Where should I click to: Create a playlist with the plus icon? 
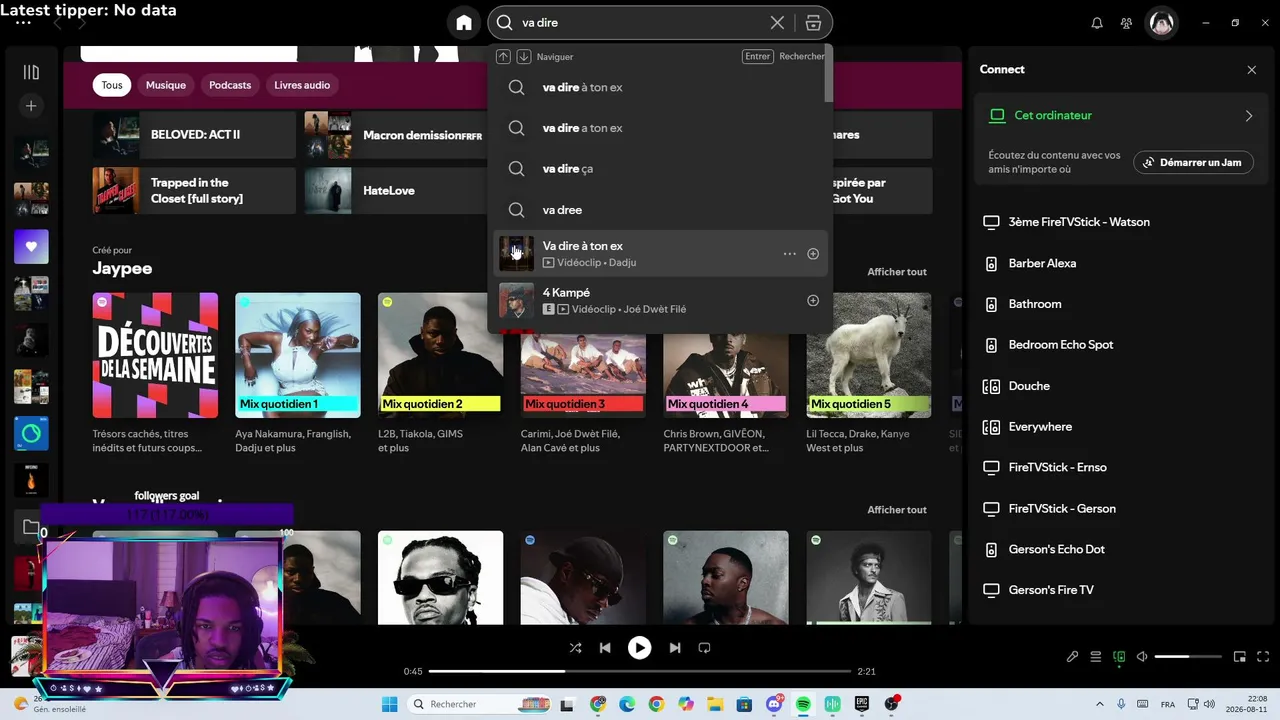tap(31, 106)
